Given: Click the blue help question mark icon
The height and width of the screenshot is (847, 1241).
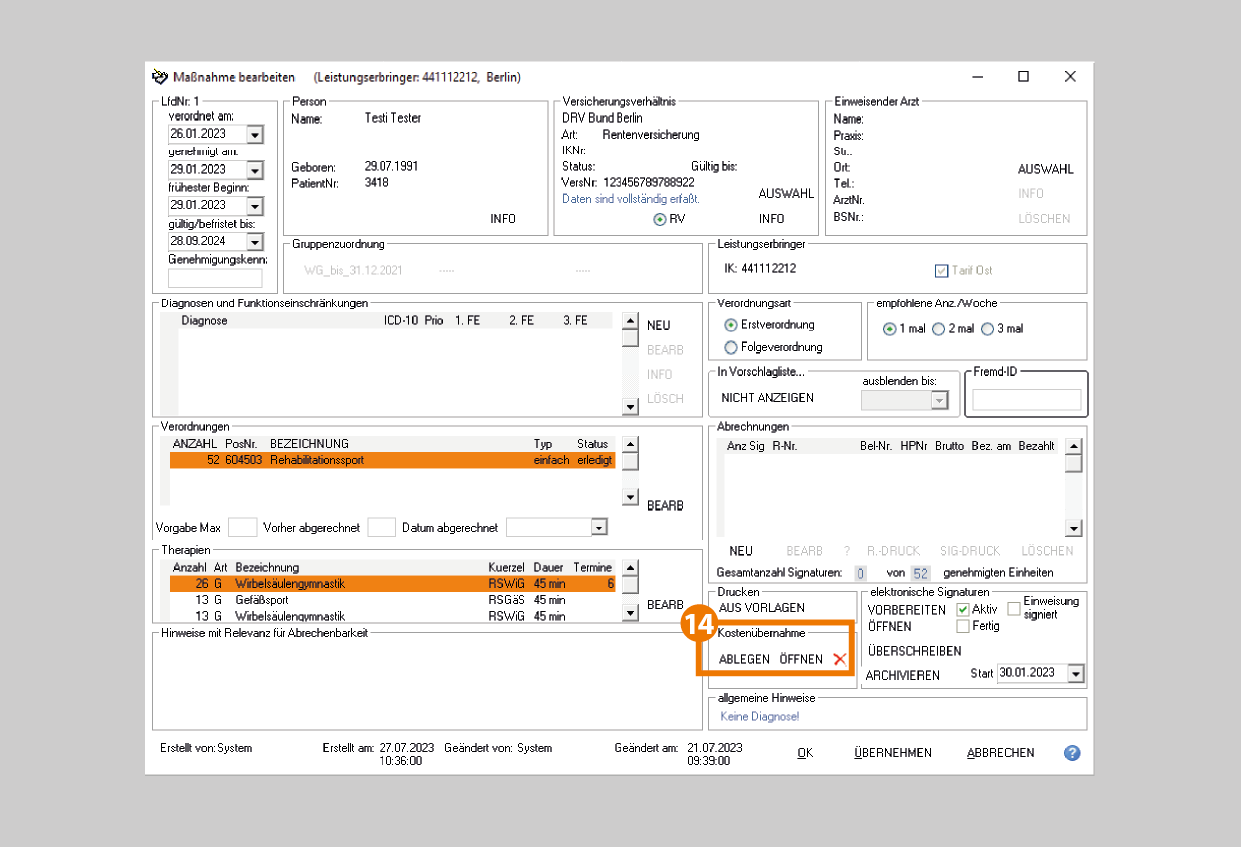Looking at the screenshot, I should (1072, 753).
